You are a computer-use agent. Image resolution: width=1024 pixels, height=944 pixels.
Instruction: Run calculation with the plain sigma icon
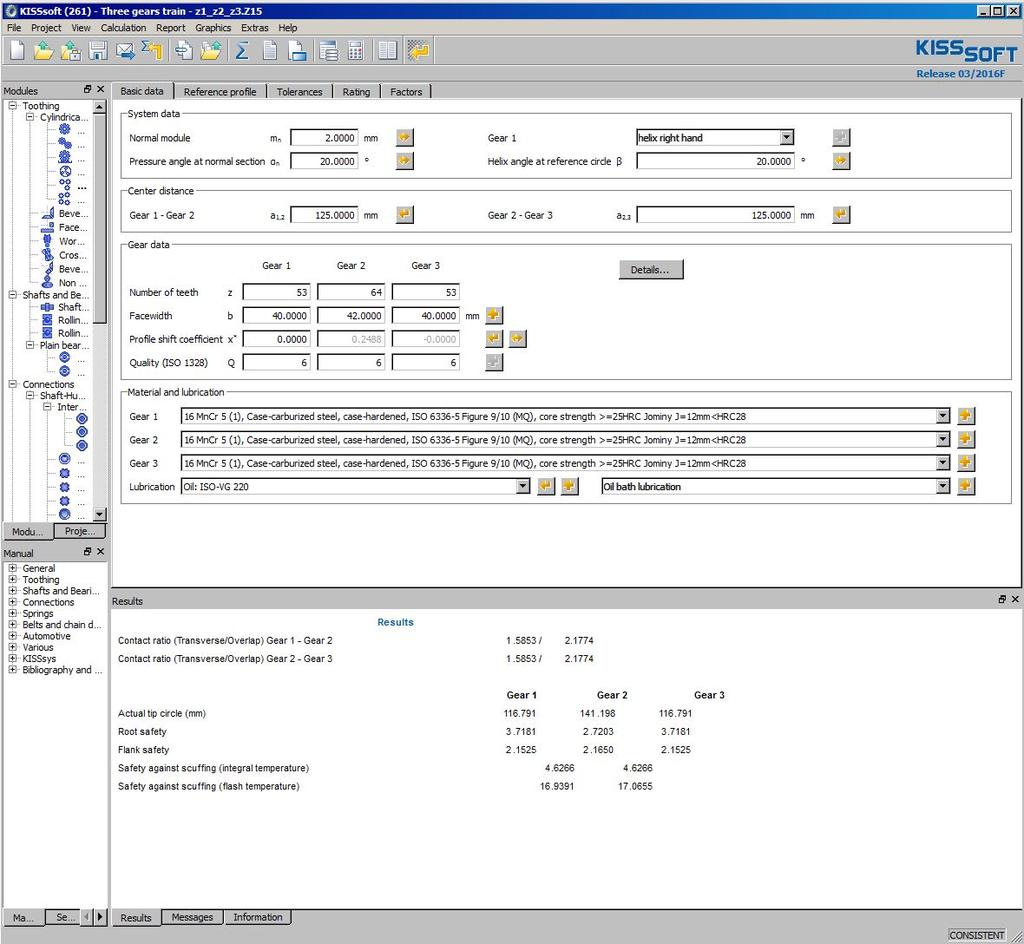tap(242, 50)
